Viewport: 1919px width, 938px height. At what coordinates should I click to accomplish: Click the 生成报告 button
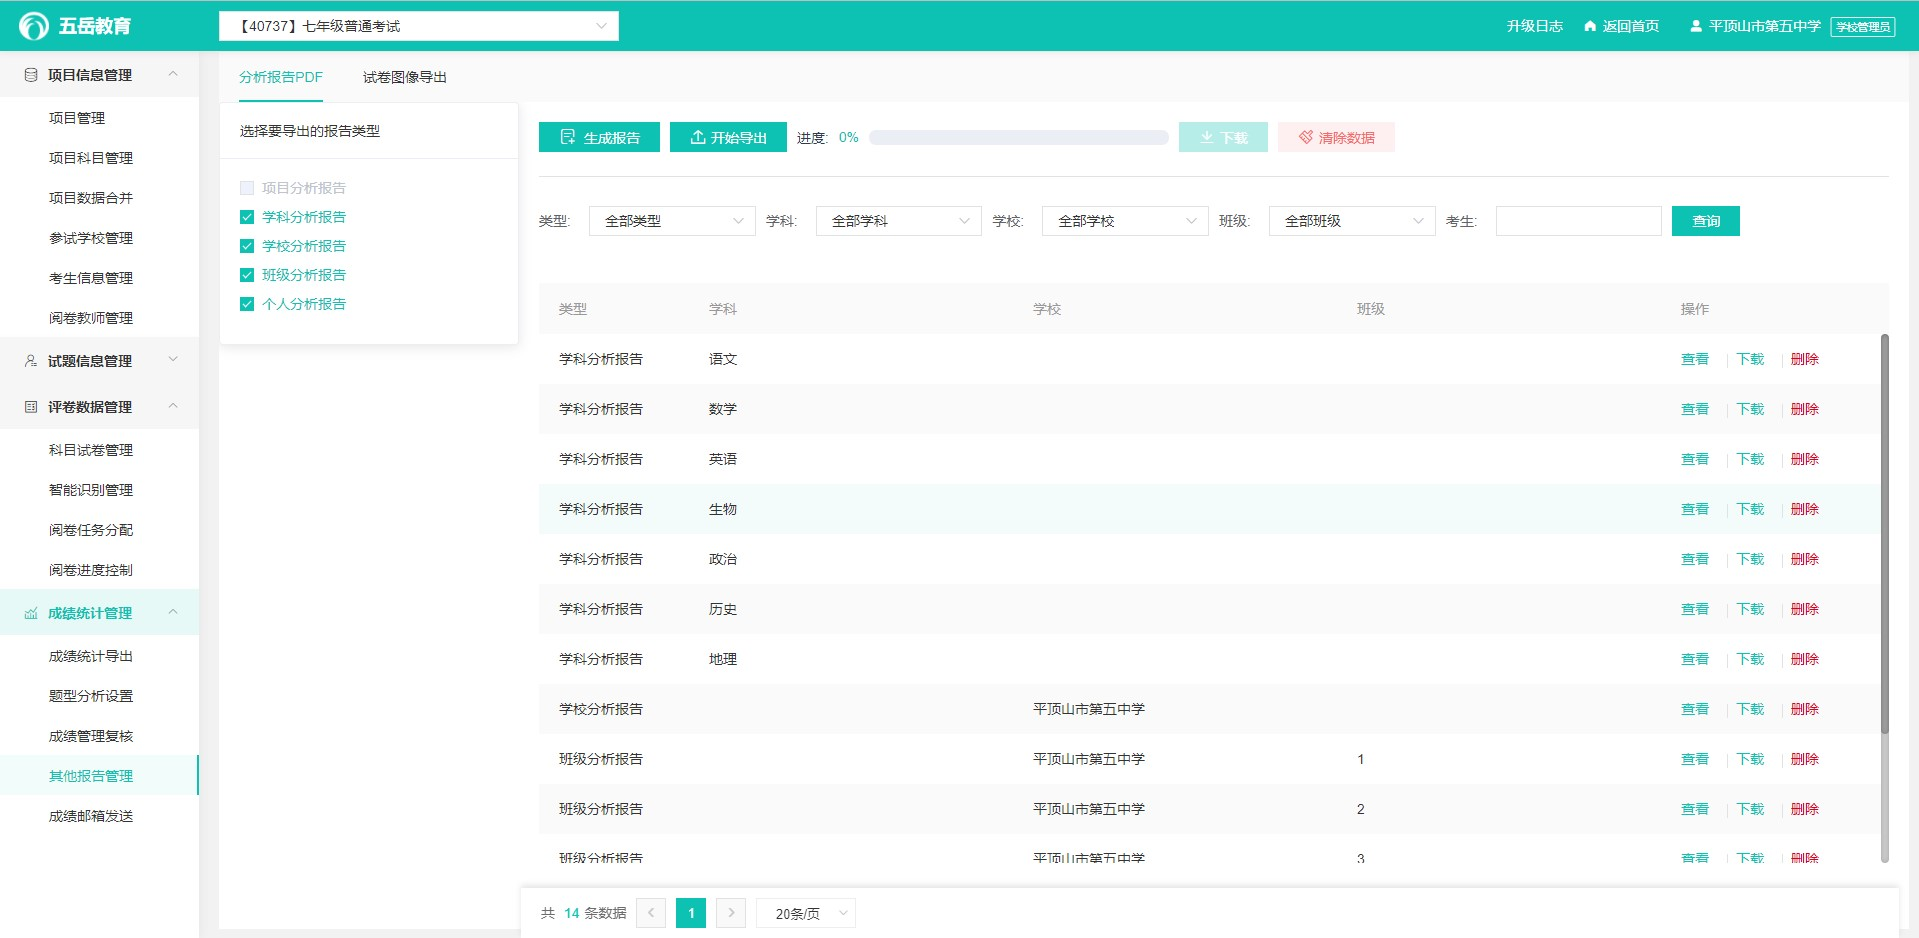[x=599, y=138]
